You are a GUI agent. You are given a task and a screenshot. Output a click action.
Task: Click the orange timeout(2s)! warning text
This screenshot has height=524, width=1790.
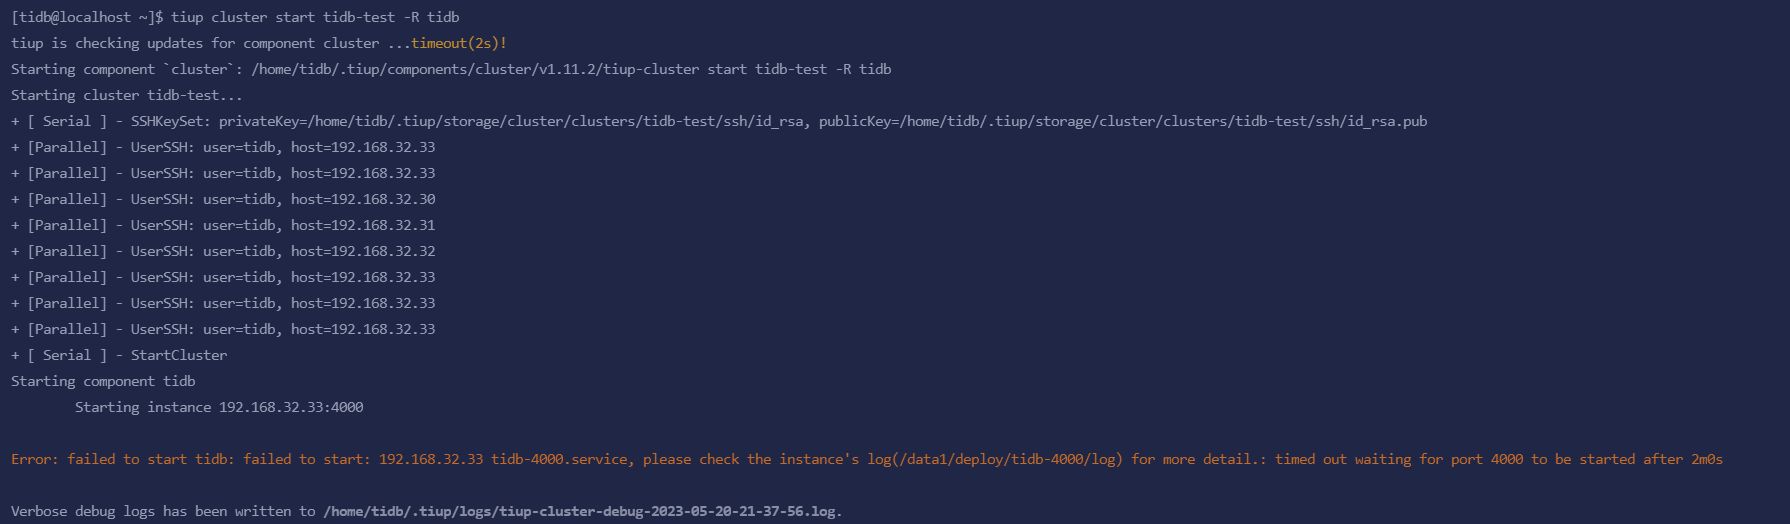tap(459, 43)
